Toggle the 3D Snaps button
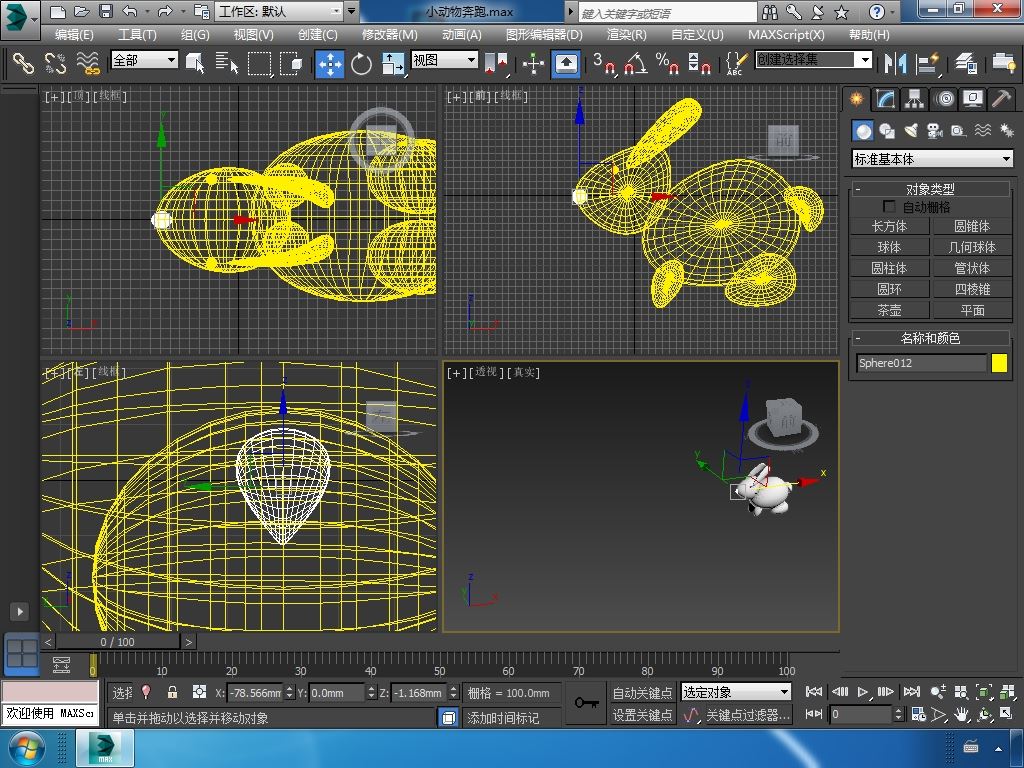 [x=603, y=63]
